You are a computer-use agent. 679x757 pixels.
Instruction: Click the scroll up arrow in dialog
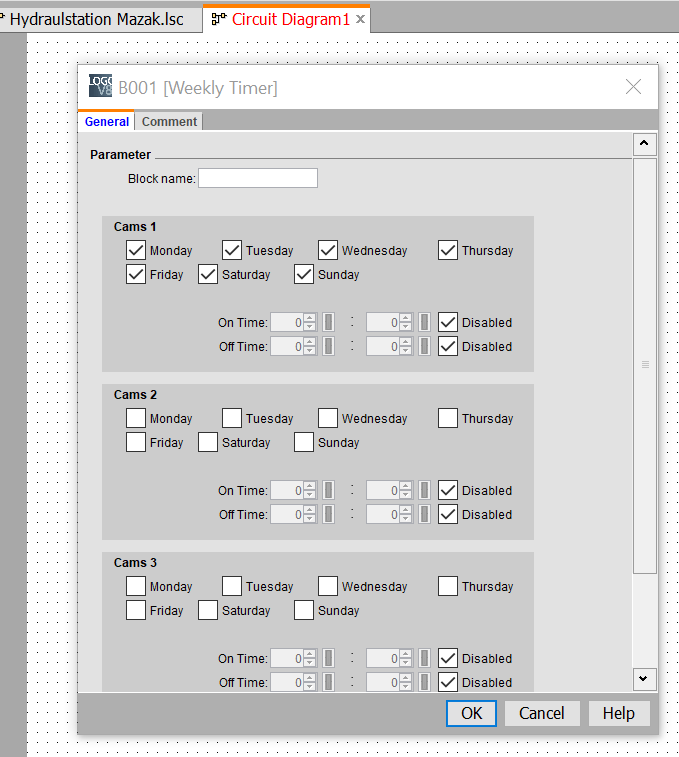point(644,143)
